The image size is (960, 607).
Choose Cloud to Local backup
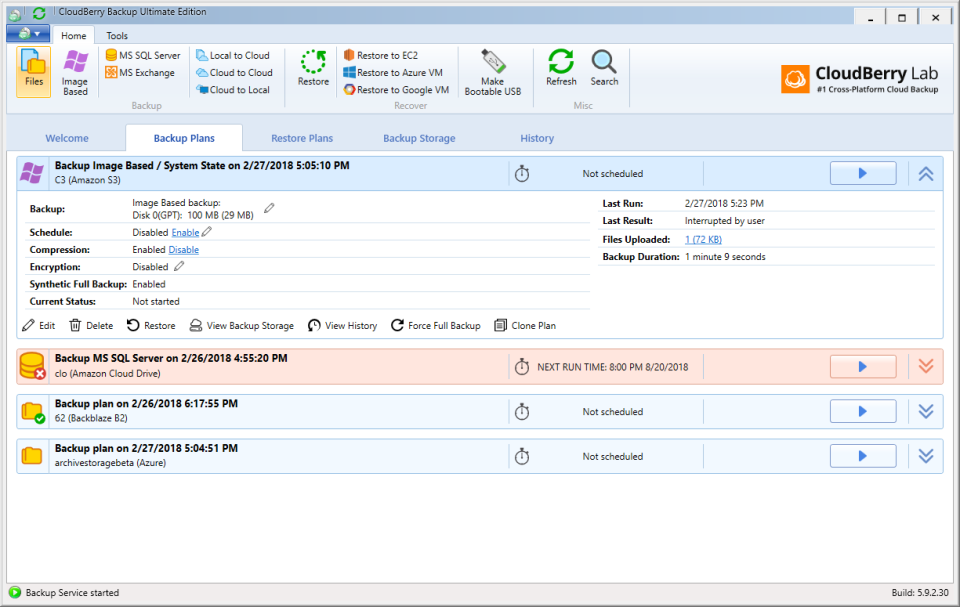click(233, 89)
